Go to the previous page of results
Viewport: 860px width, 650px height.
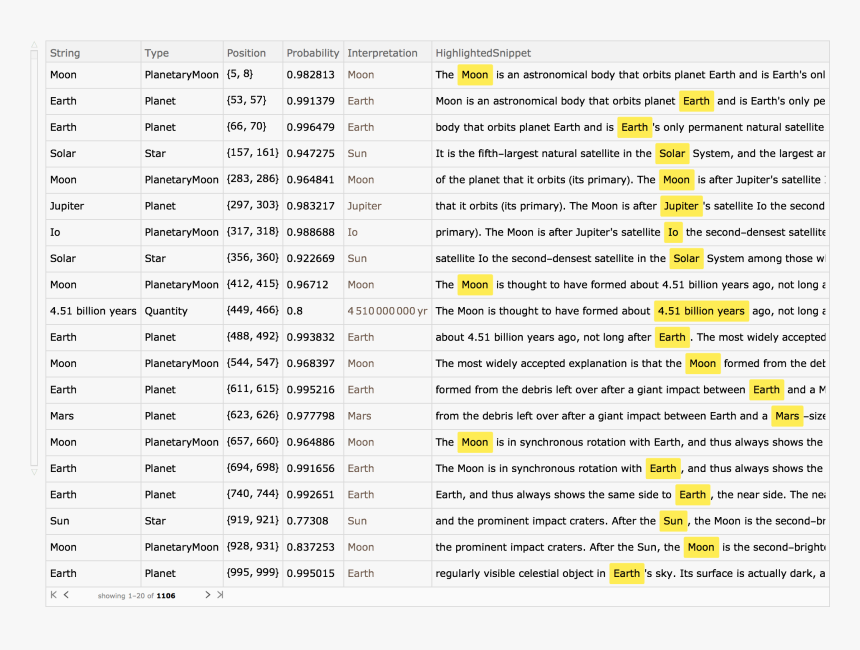click(x=66, y=595)
